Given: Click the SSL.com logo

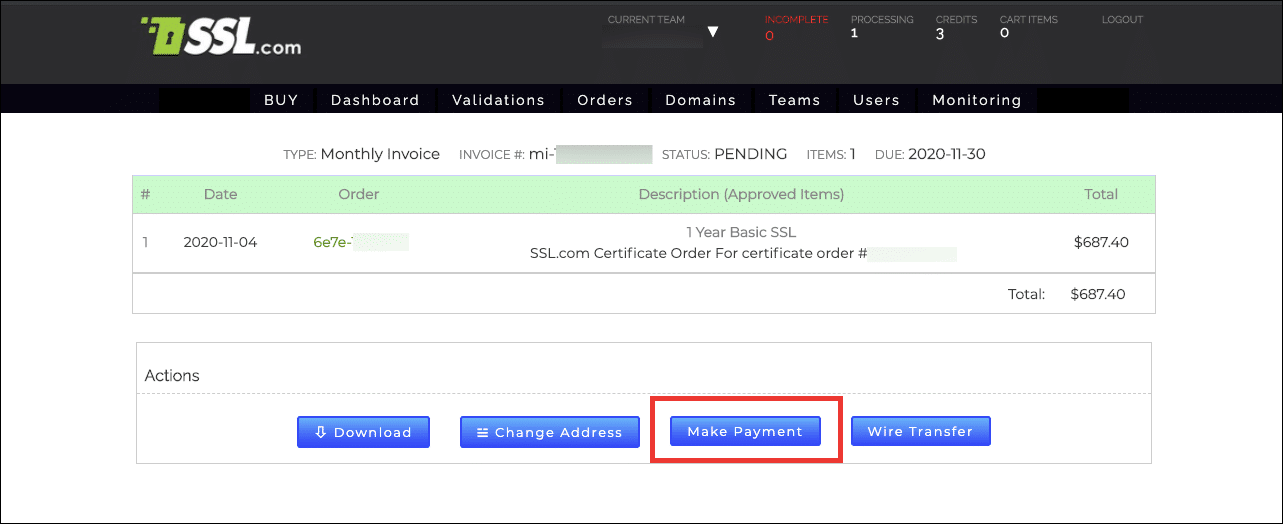Looking at the screenshot, I should click(221, 37).
